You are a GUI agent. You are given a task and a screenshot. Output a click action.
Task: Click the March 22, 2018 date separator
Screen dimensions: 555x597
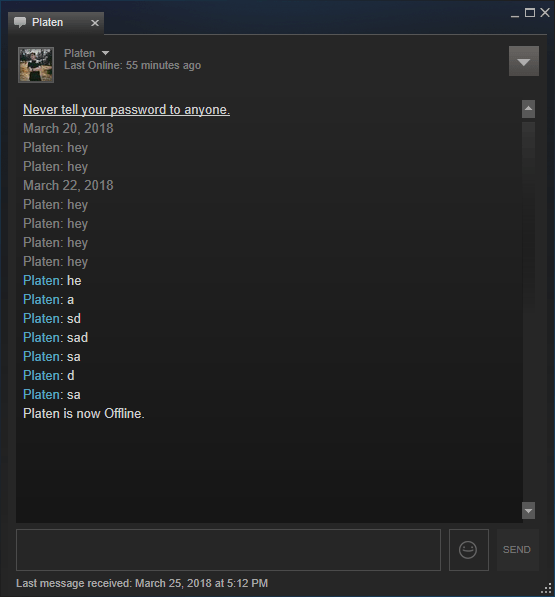tap(68, 185)
